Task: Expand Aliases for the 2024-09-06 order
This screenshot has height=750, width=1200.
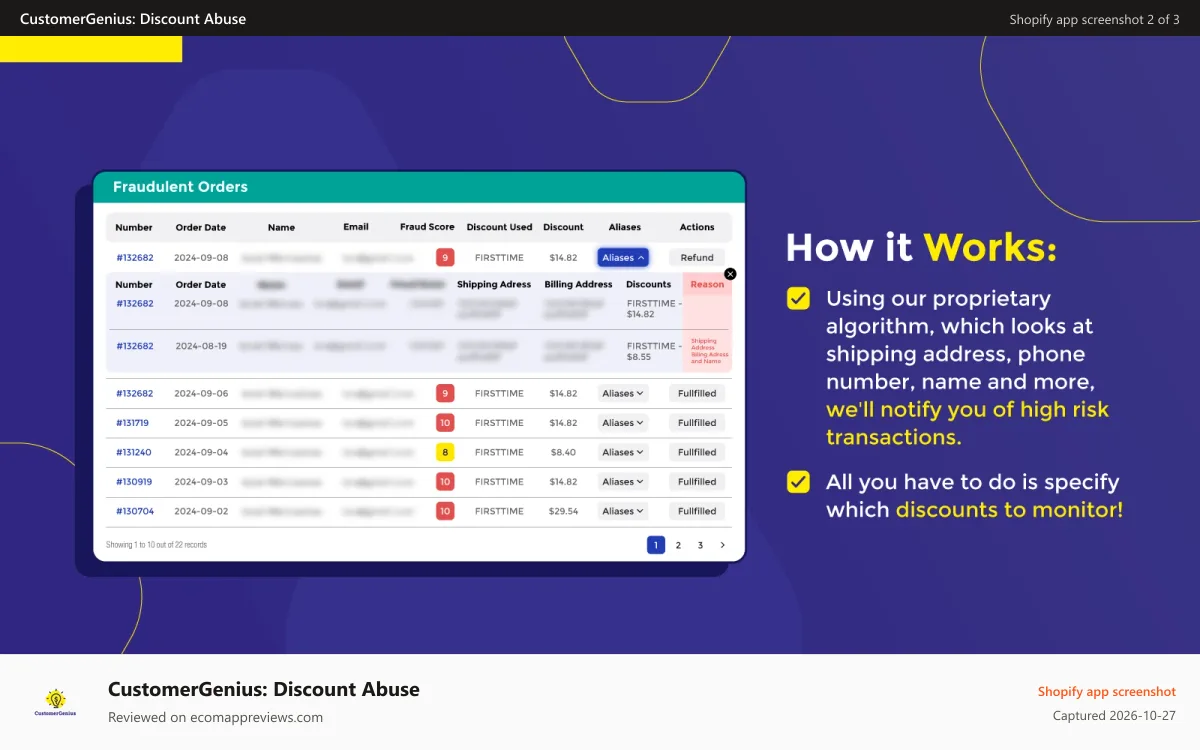Action: [623, 393]
